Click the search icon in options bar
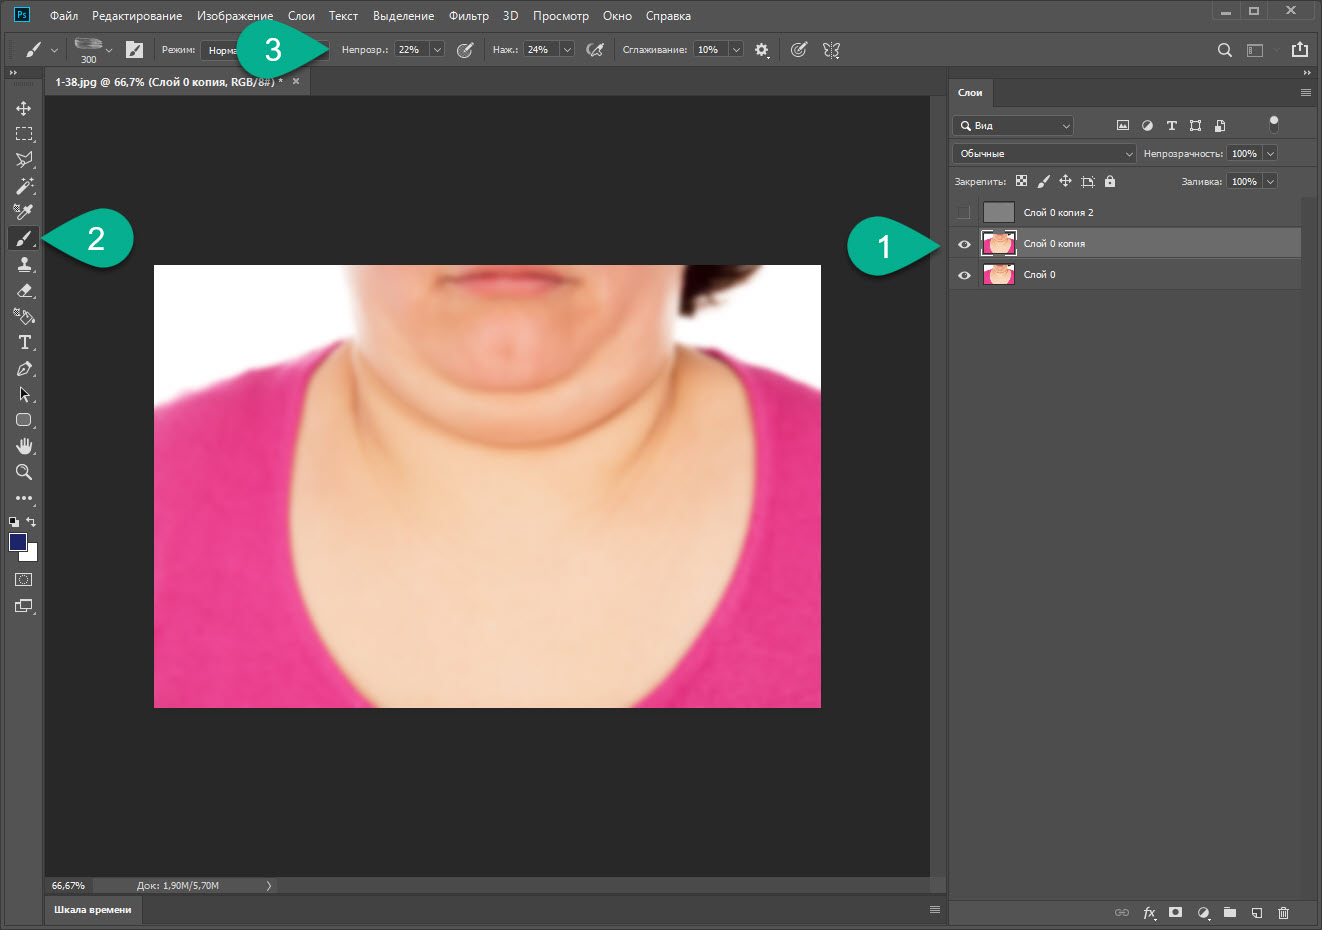1322x930 pixels. click(1224, 50)
